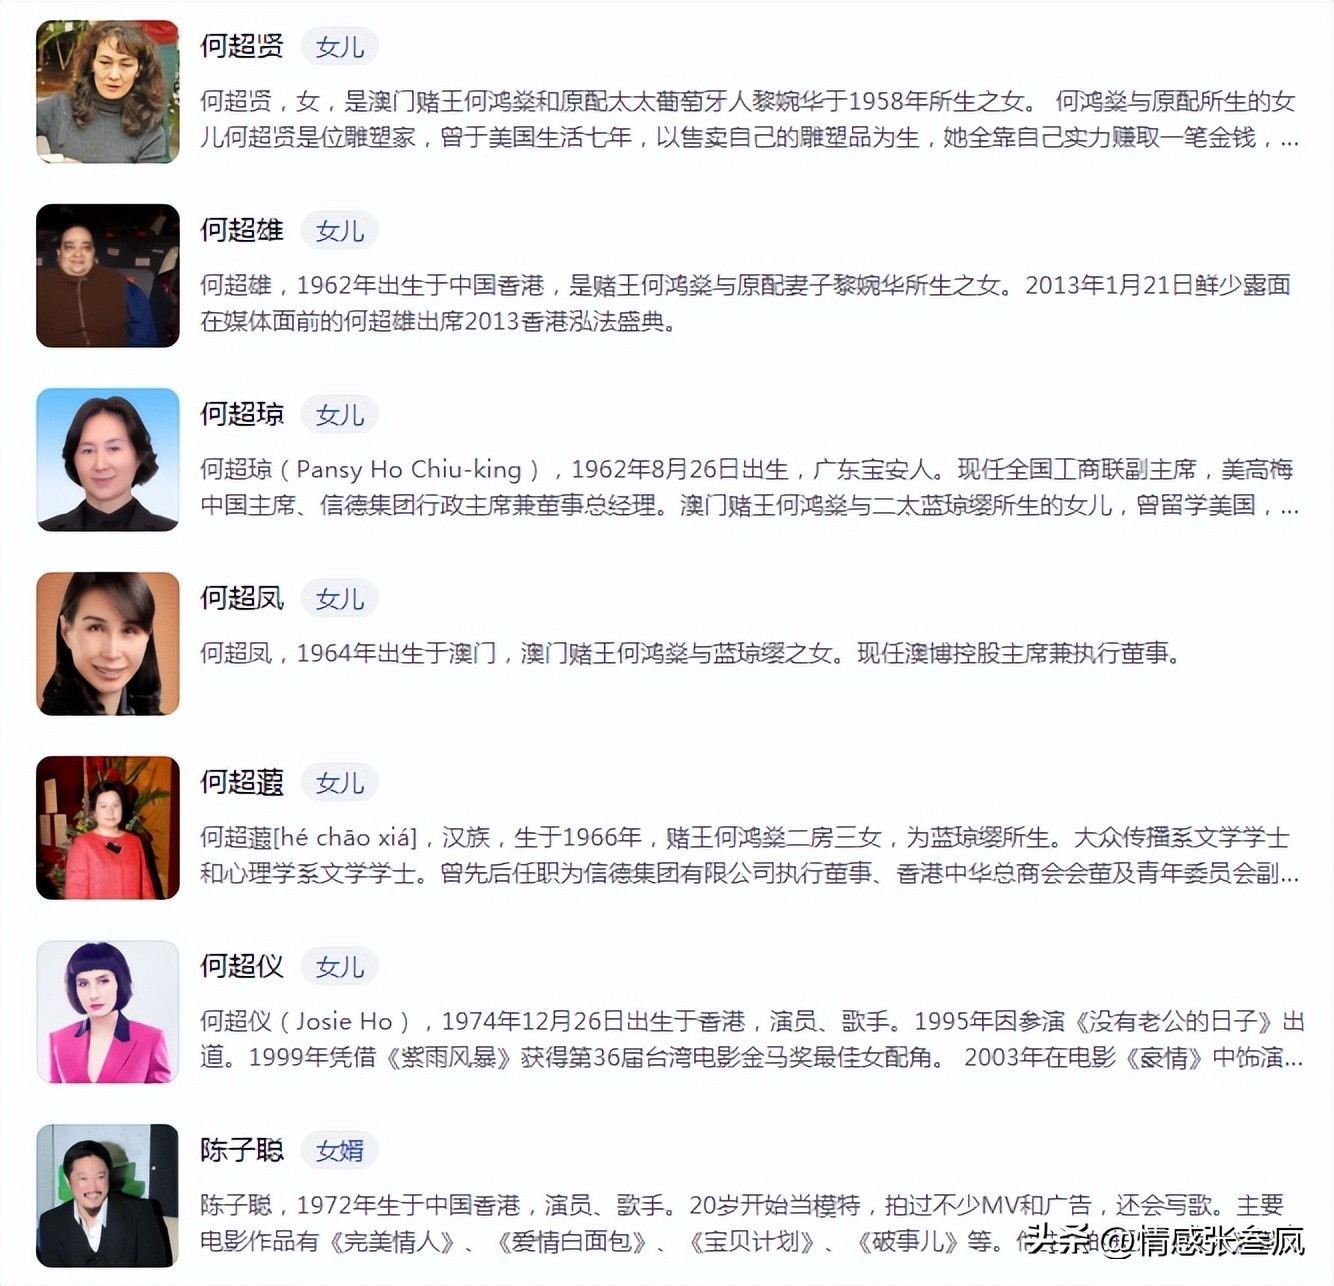1334x1286 pixels.
Task: Click the name link 何超贤
Action: coord(242,46)
